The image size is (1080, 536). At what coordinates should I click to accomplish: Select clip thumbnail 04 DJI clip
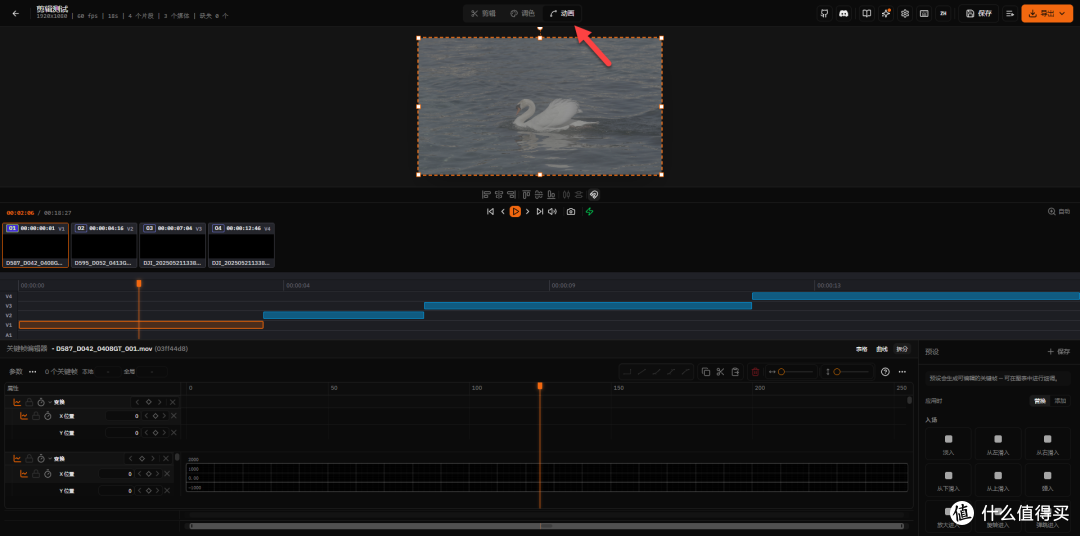click(242, 245)
